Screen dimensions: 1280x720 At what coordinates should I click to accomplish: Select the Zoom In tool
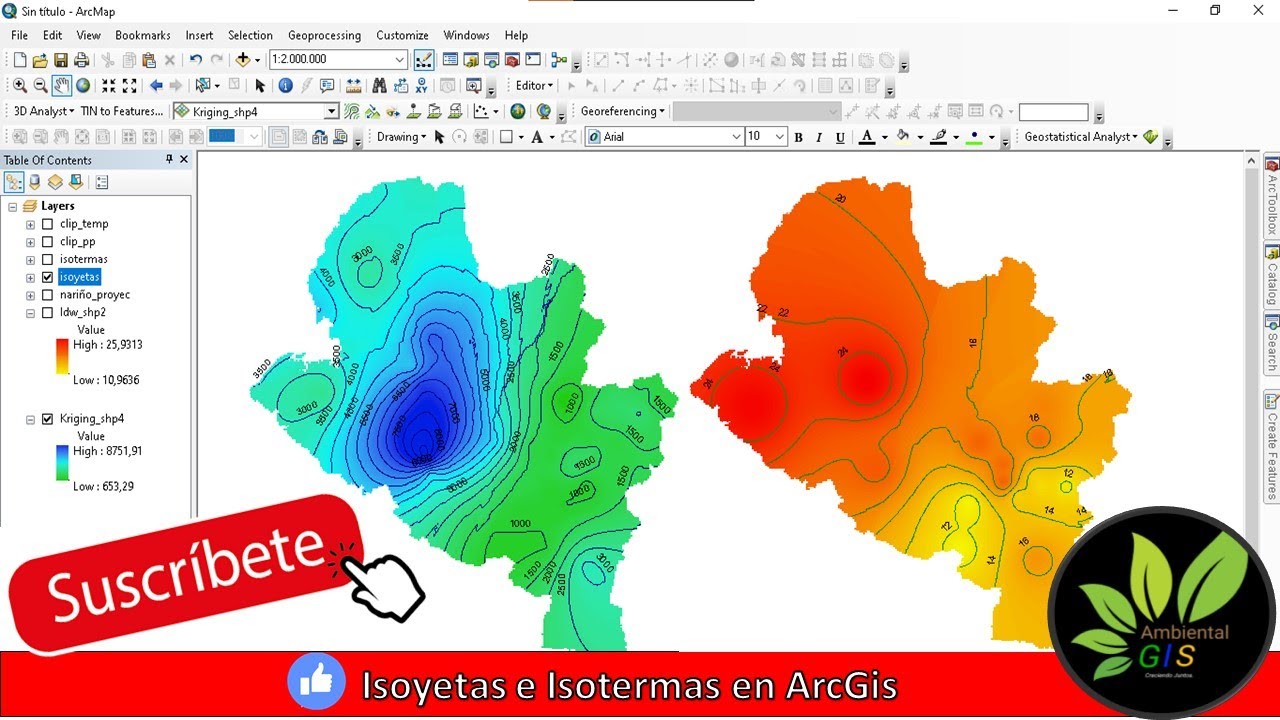20,86
